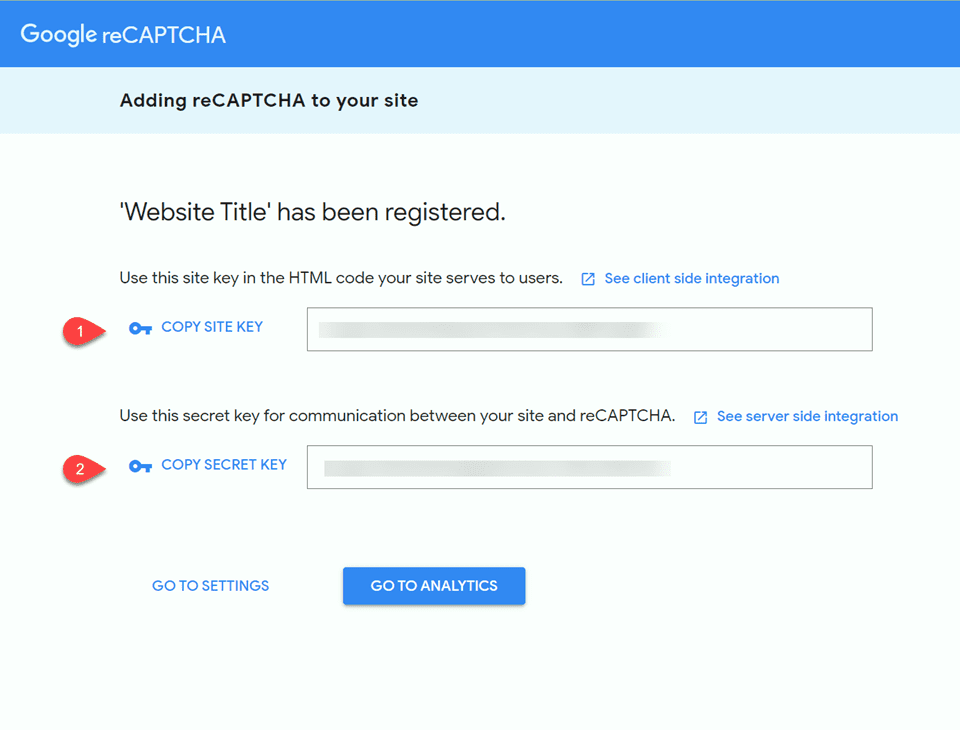Go to the Settings page
Image resolution: width=960 pixels, height=730 pixels.
210,586
